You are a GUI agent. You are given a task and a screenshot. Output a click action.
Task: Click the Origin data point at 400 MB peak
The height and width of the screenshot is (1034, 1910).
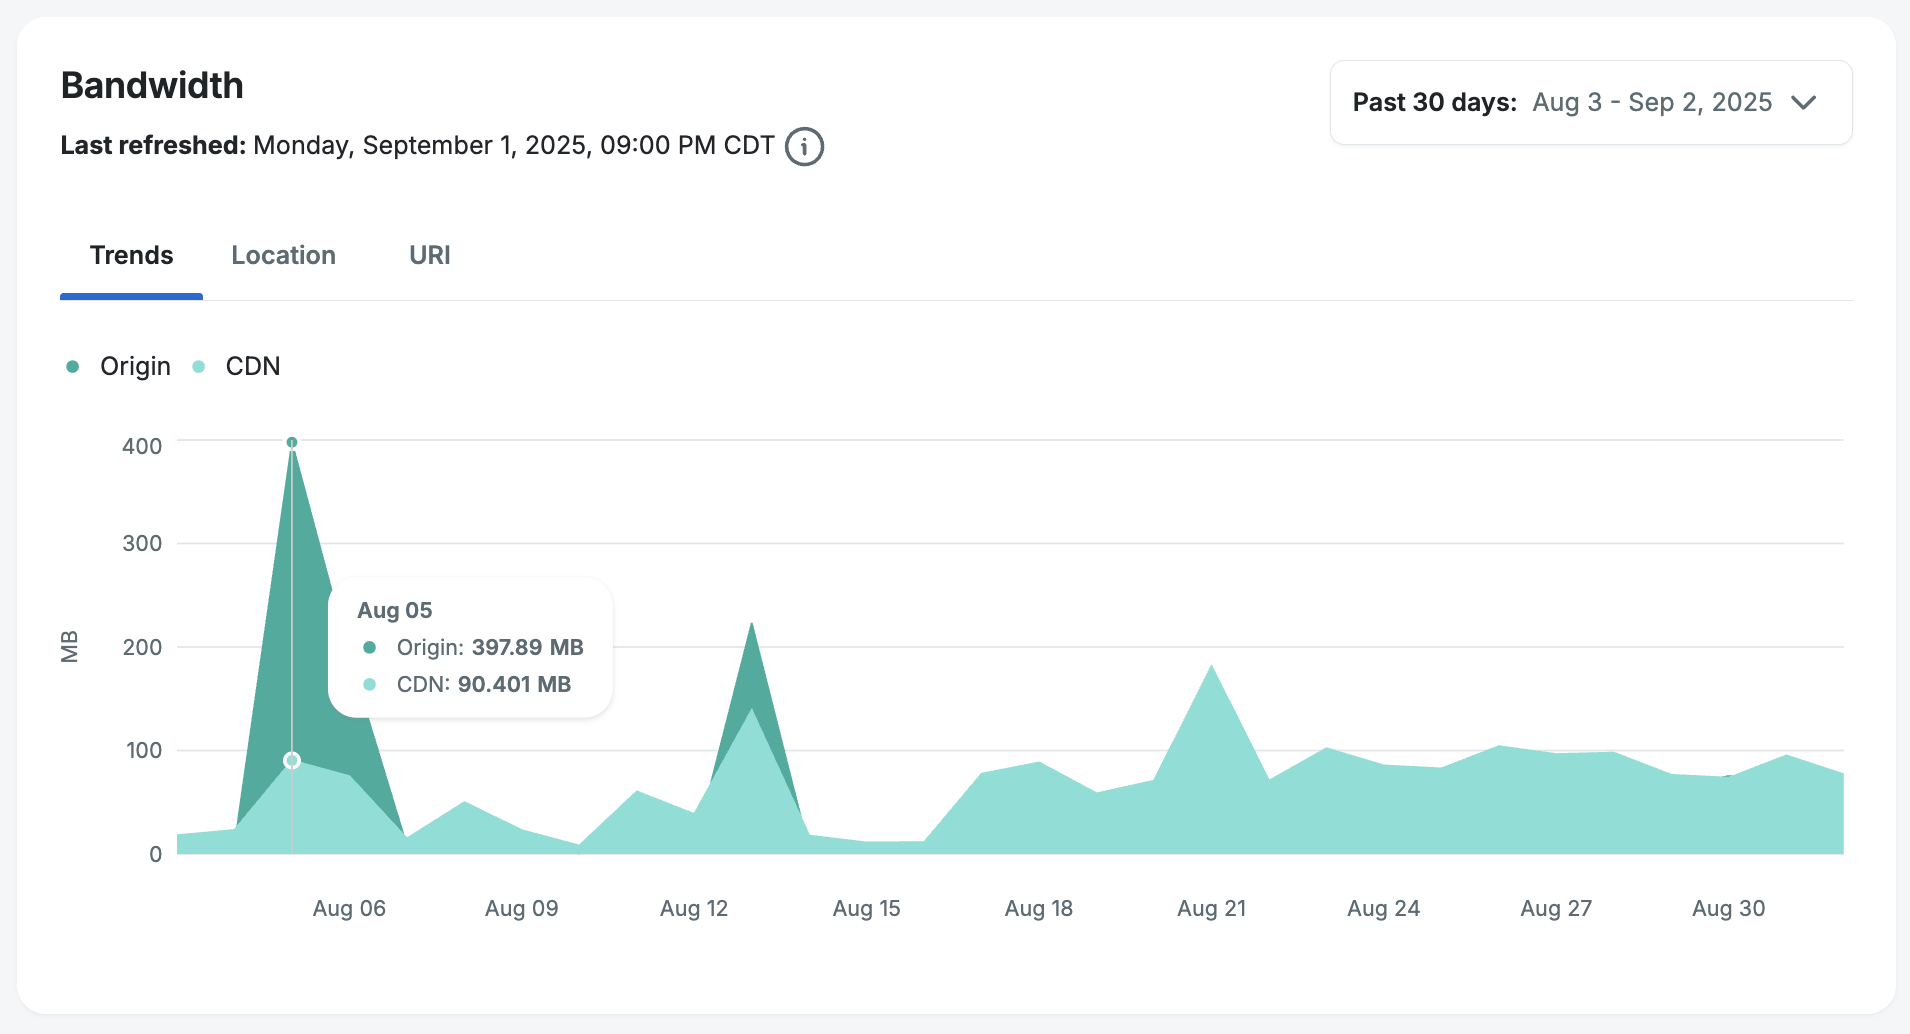click(292, 442)
